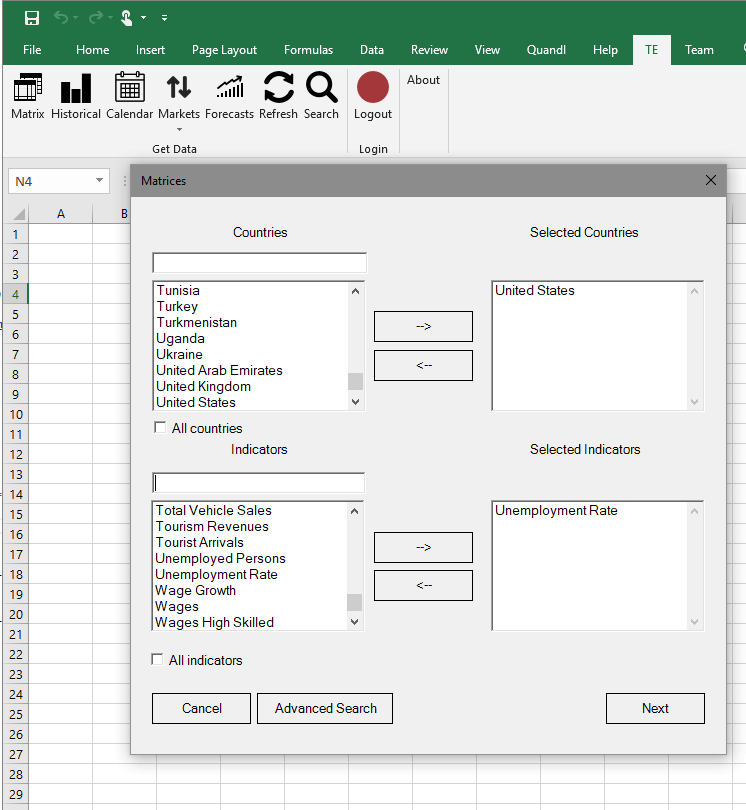Enable the All countries checkbox
Image resolution: width=746 pixels, height=810 pixels.
coord(160,428)
